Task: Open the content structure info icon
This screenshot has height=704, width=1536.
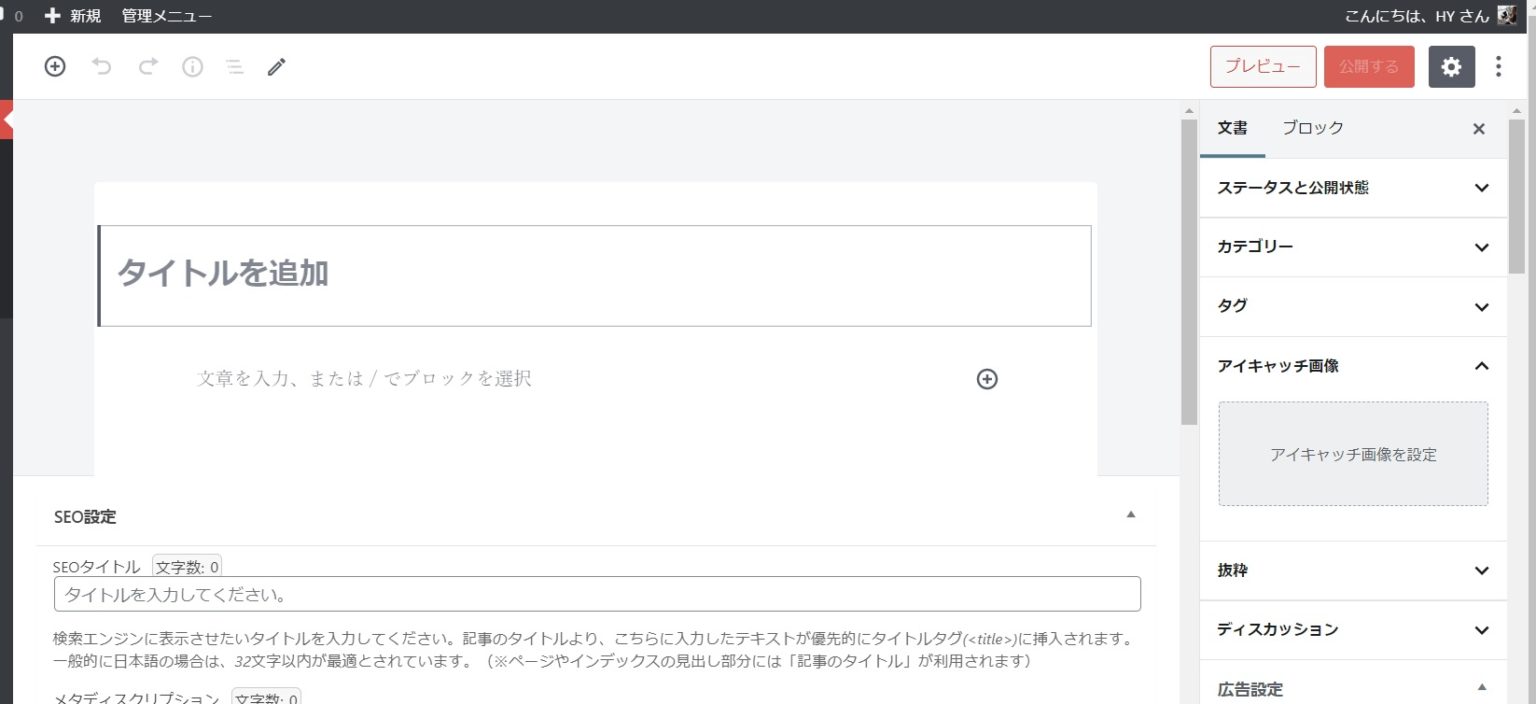Action: tap(192, 67)
